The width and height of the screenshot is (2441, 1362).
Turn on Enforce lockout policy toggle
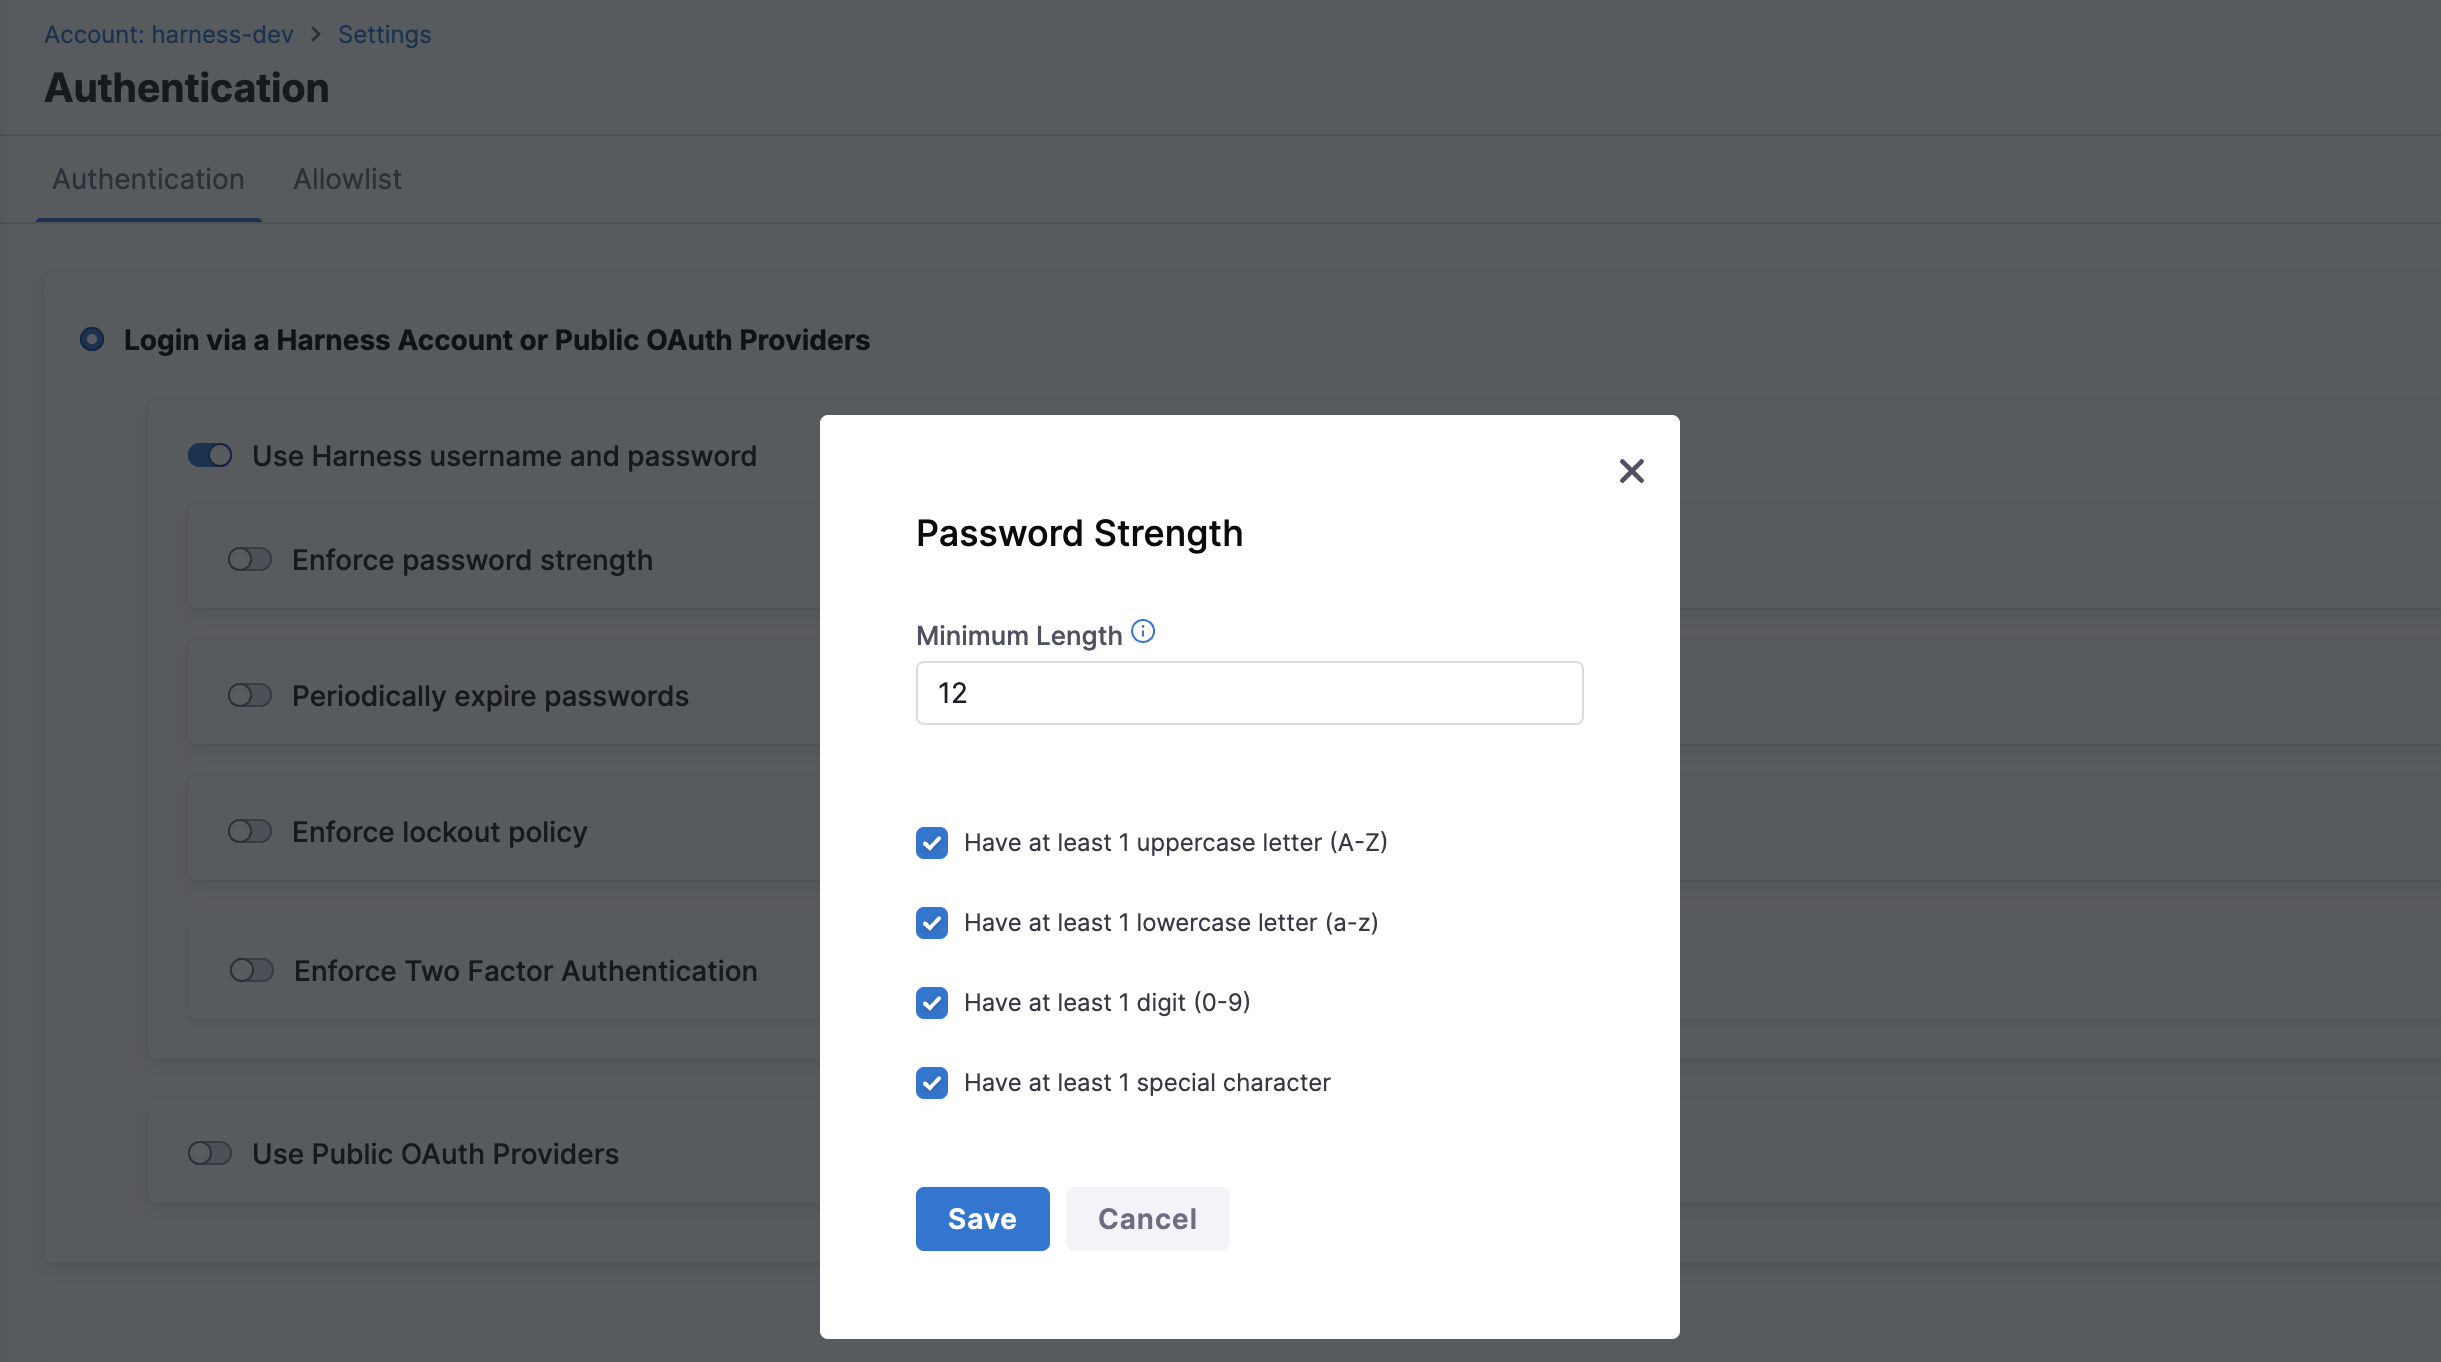click(x=250, y=832)
